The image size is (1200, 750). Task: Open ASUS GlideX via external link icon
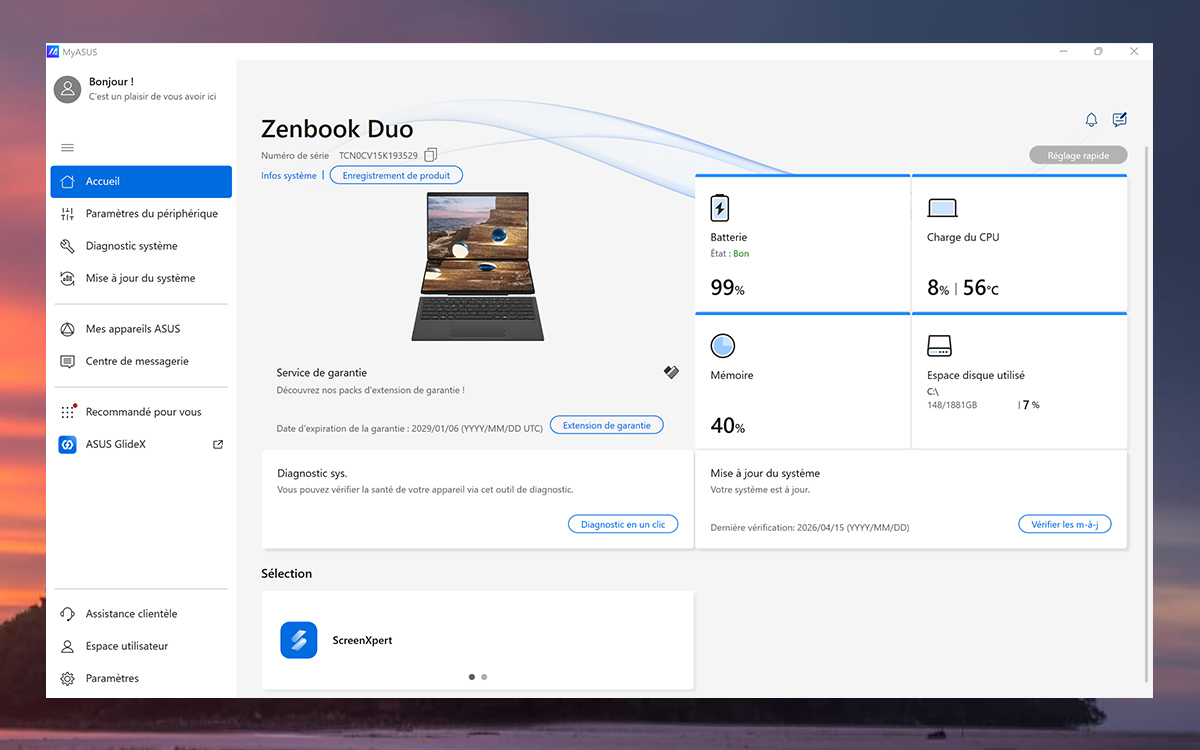point(217,444)
